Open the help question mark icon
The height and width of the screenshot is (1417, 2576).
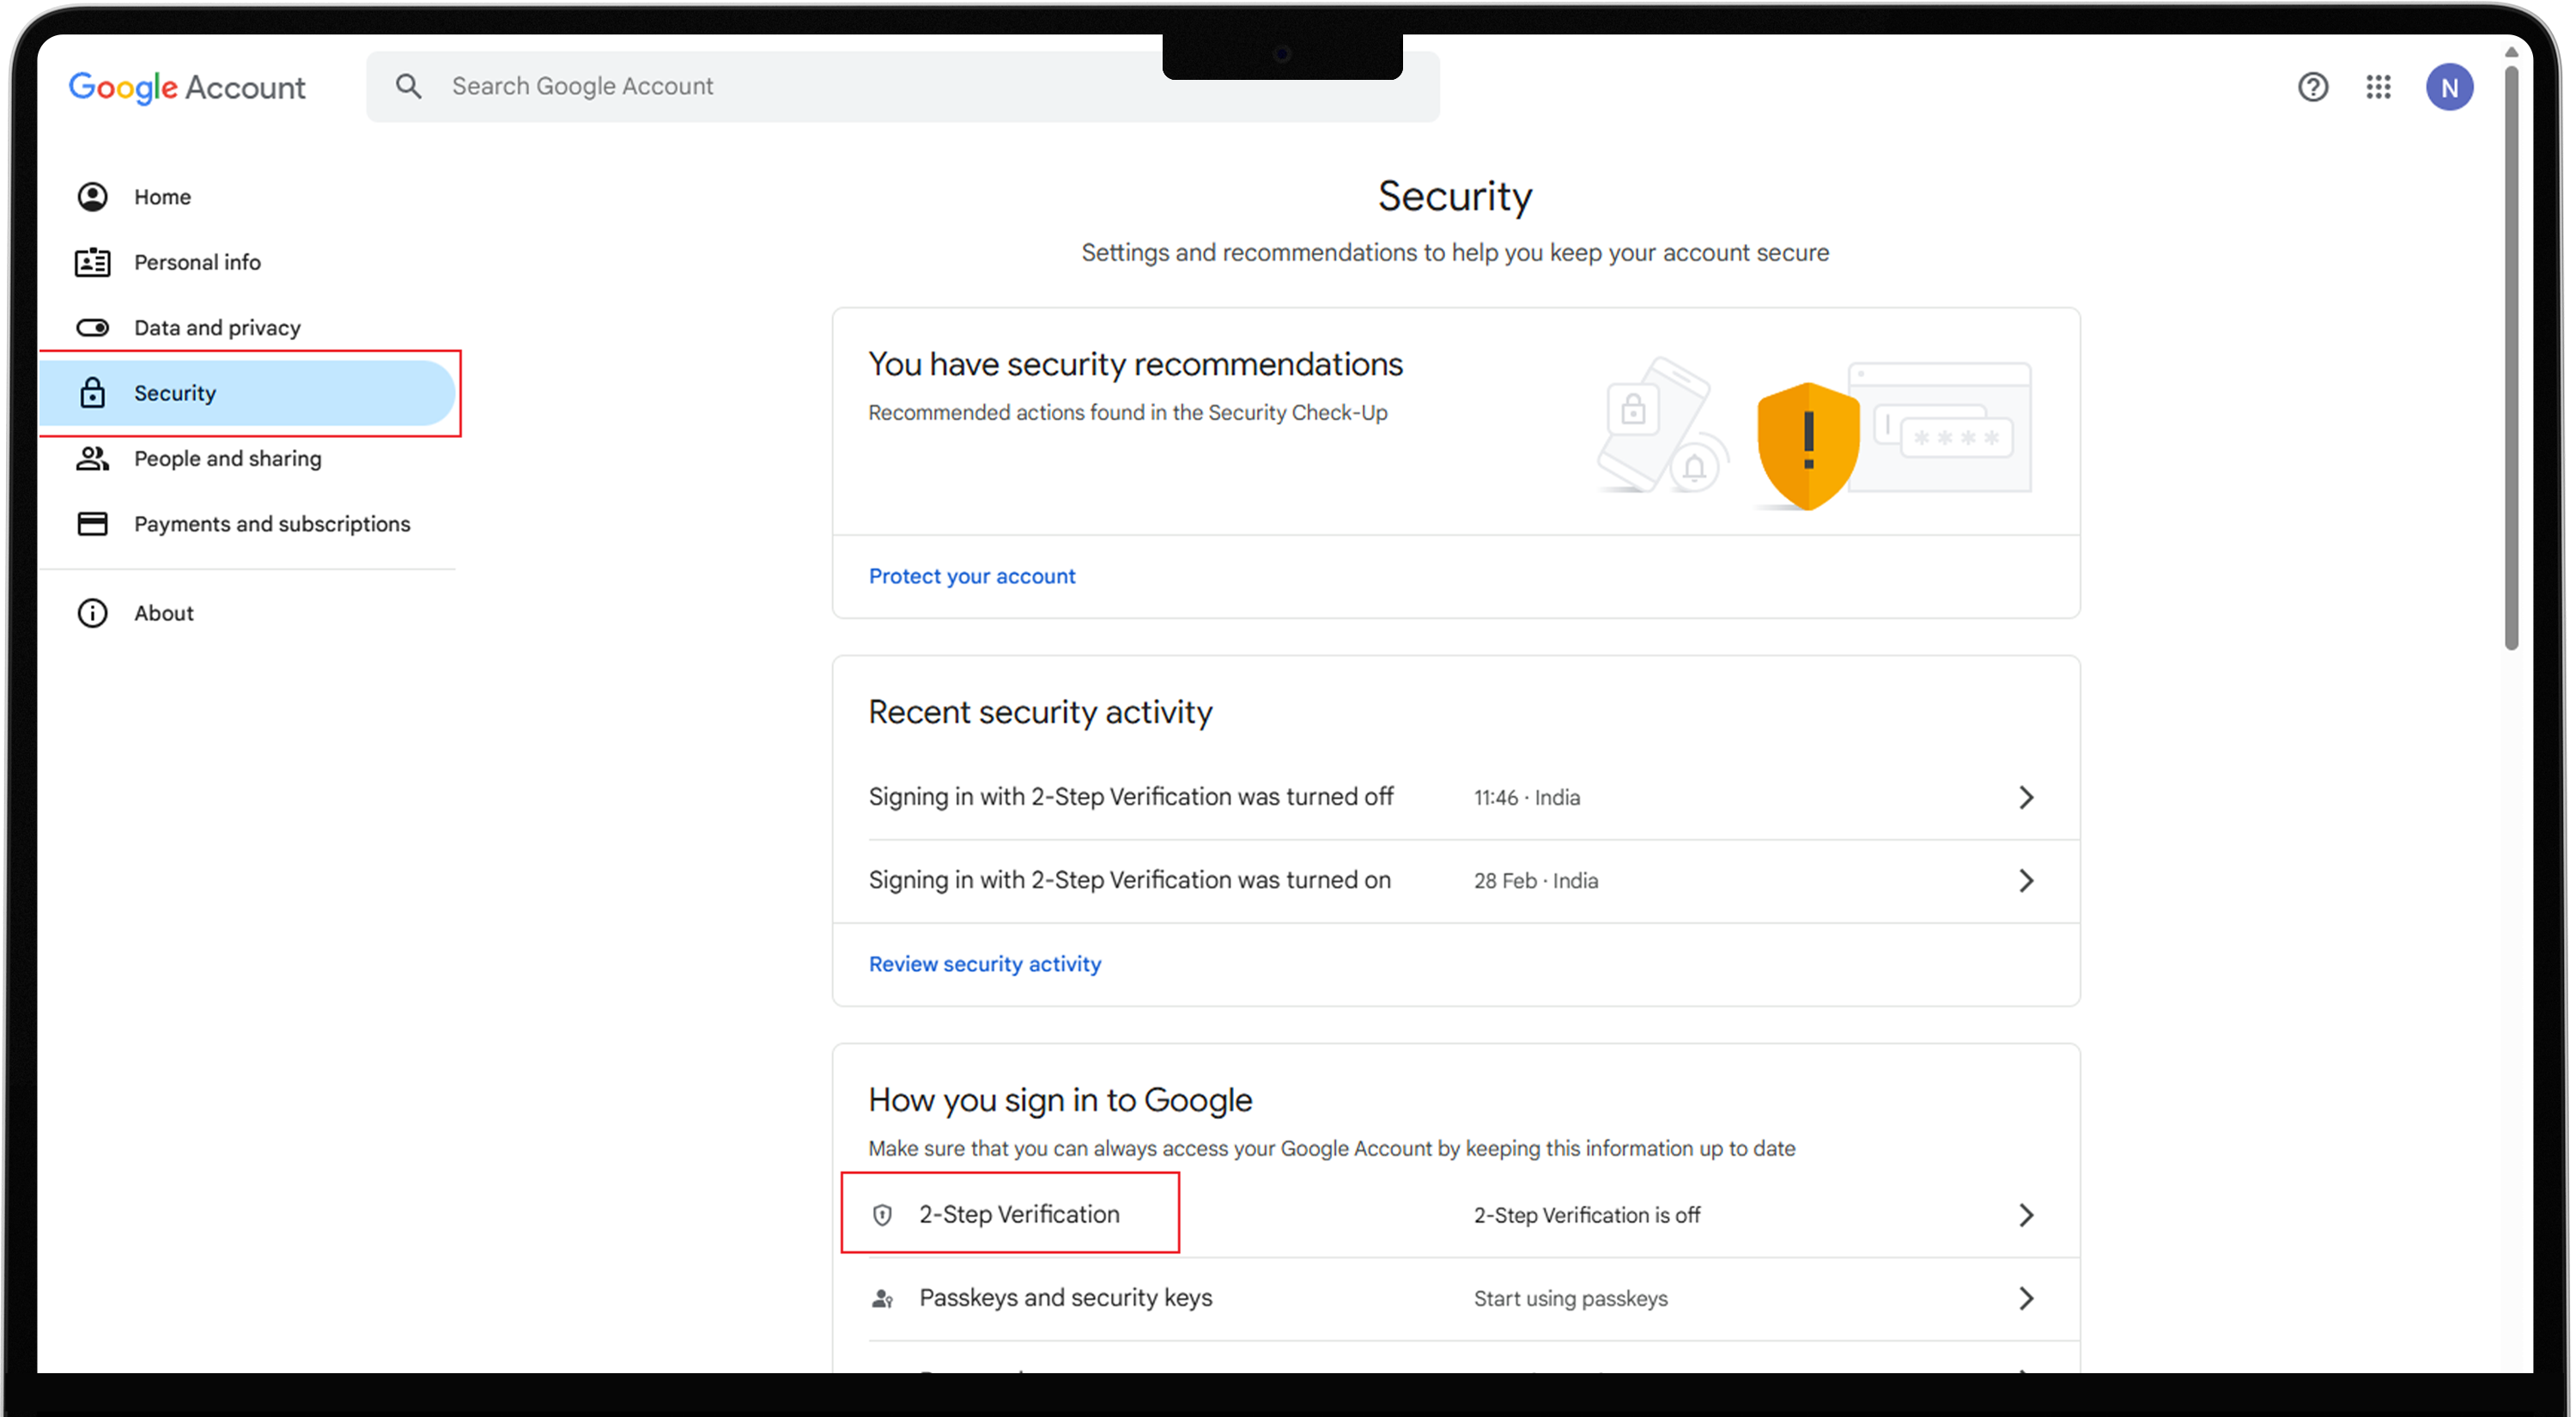point(2312,88)
